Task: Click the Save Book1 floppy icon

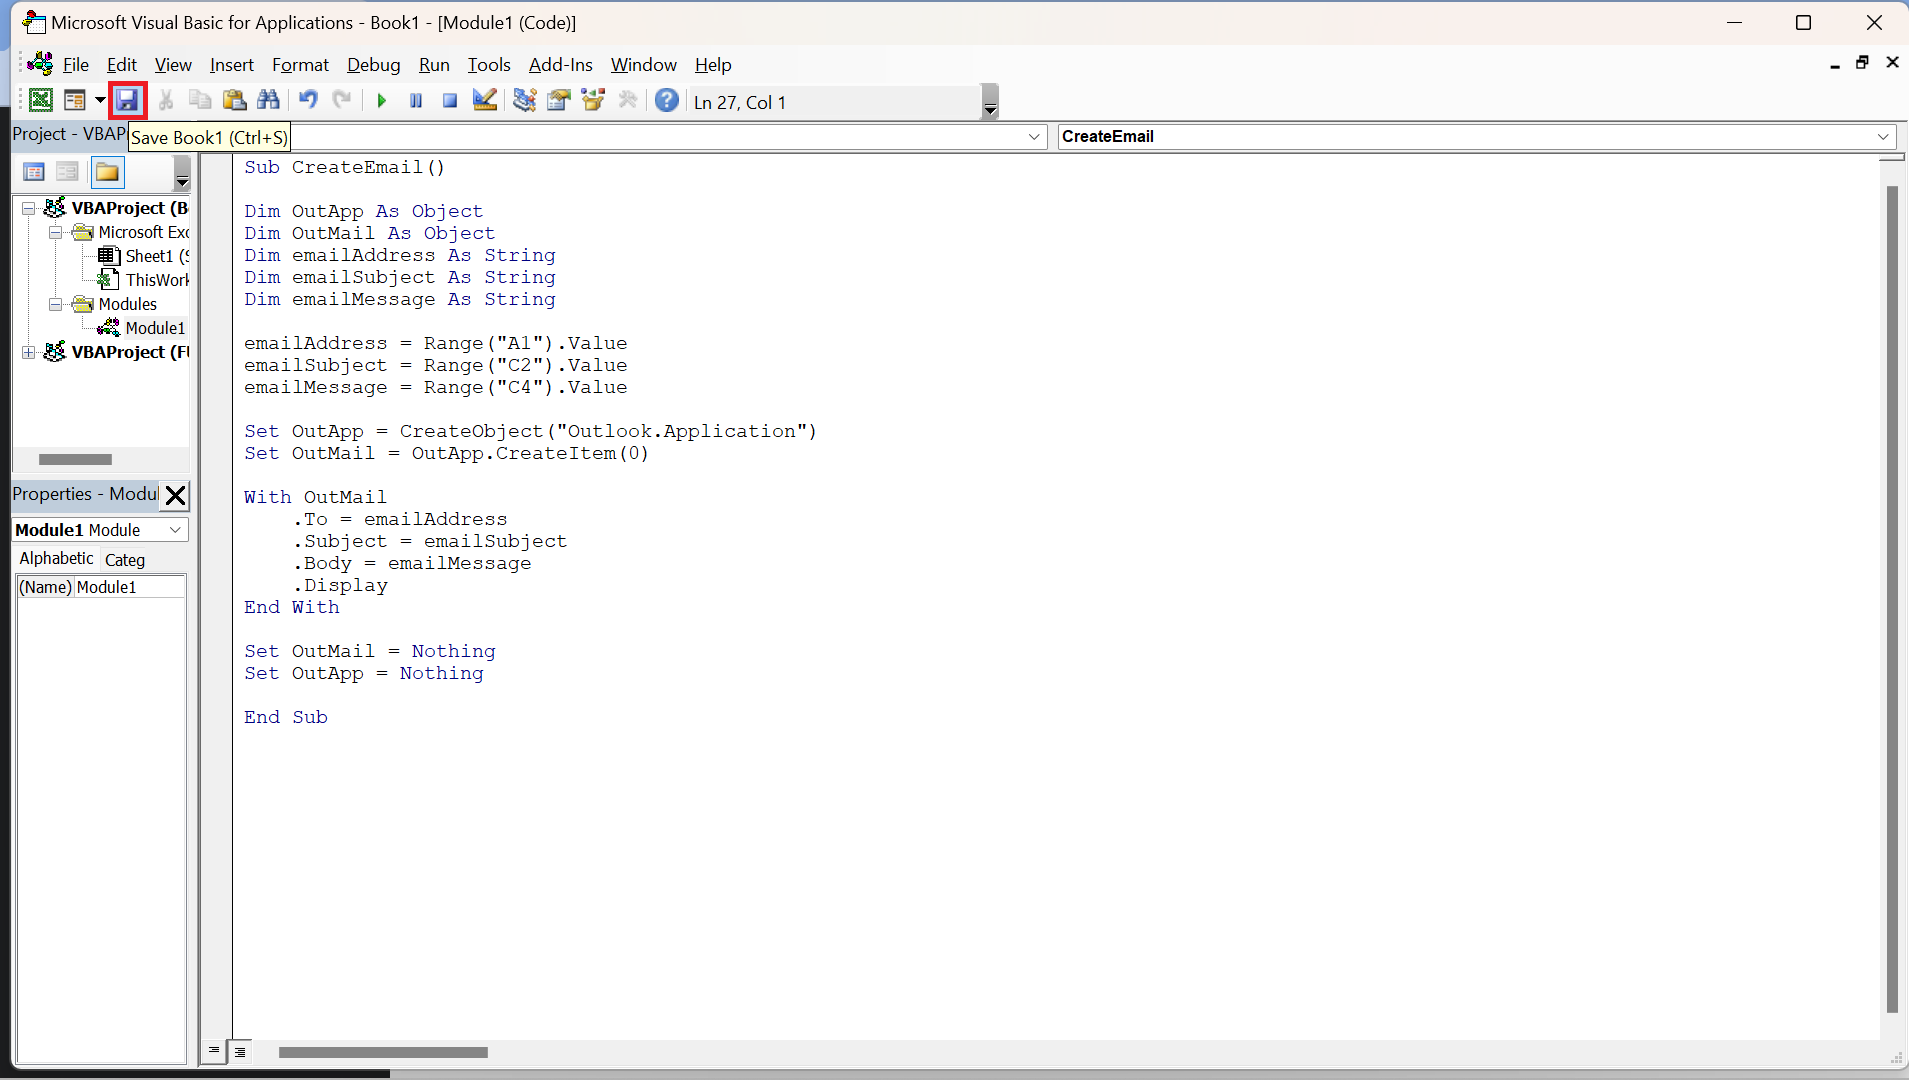Action: tap(127, 100)
